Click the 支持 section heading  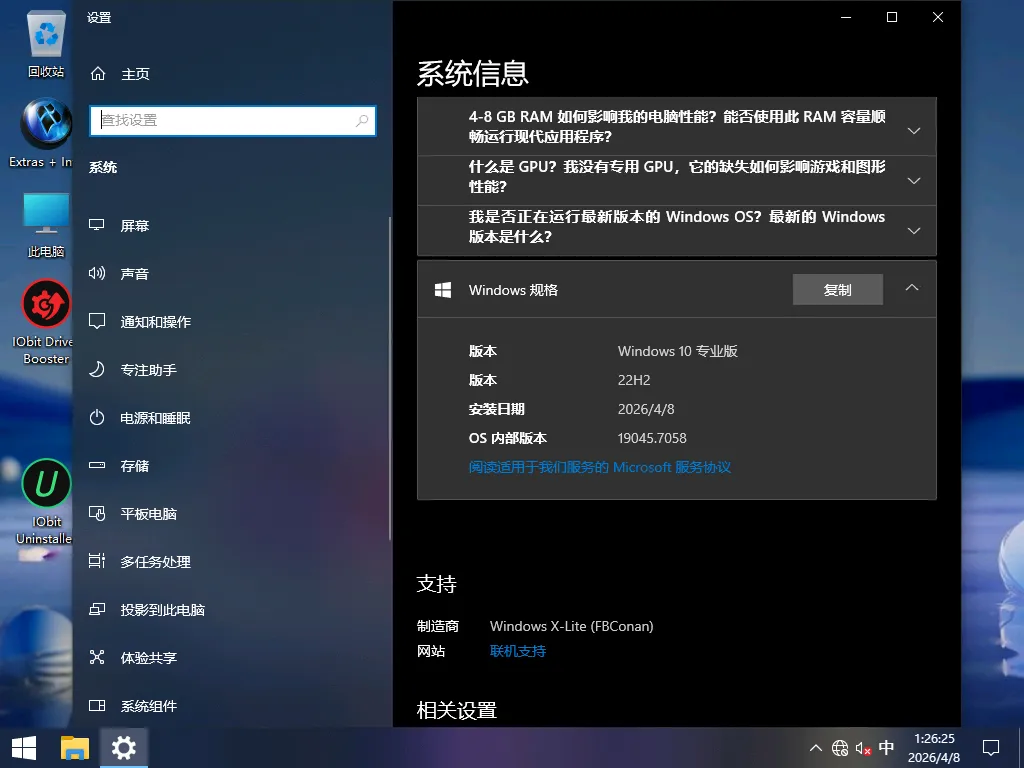pos(436,583)
